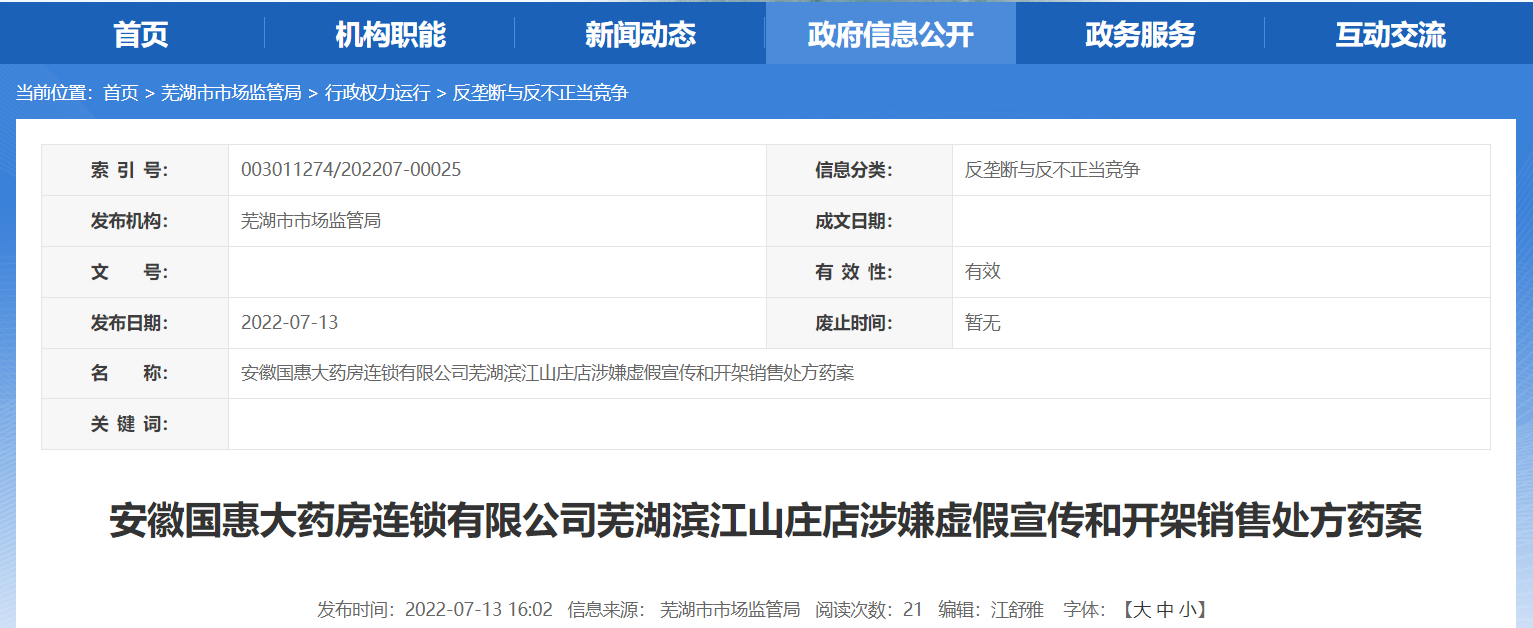
Task: Open the 政务服务 tab
Action: click(1140, 35)
